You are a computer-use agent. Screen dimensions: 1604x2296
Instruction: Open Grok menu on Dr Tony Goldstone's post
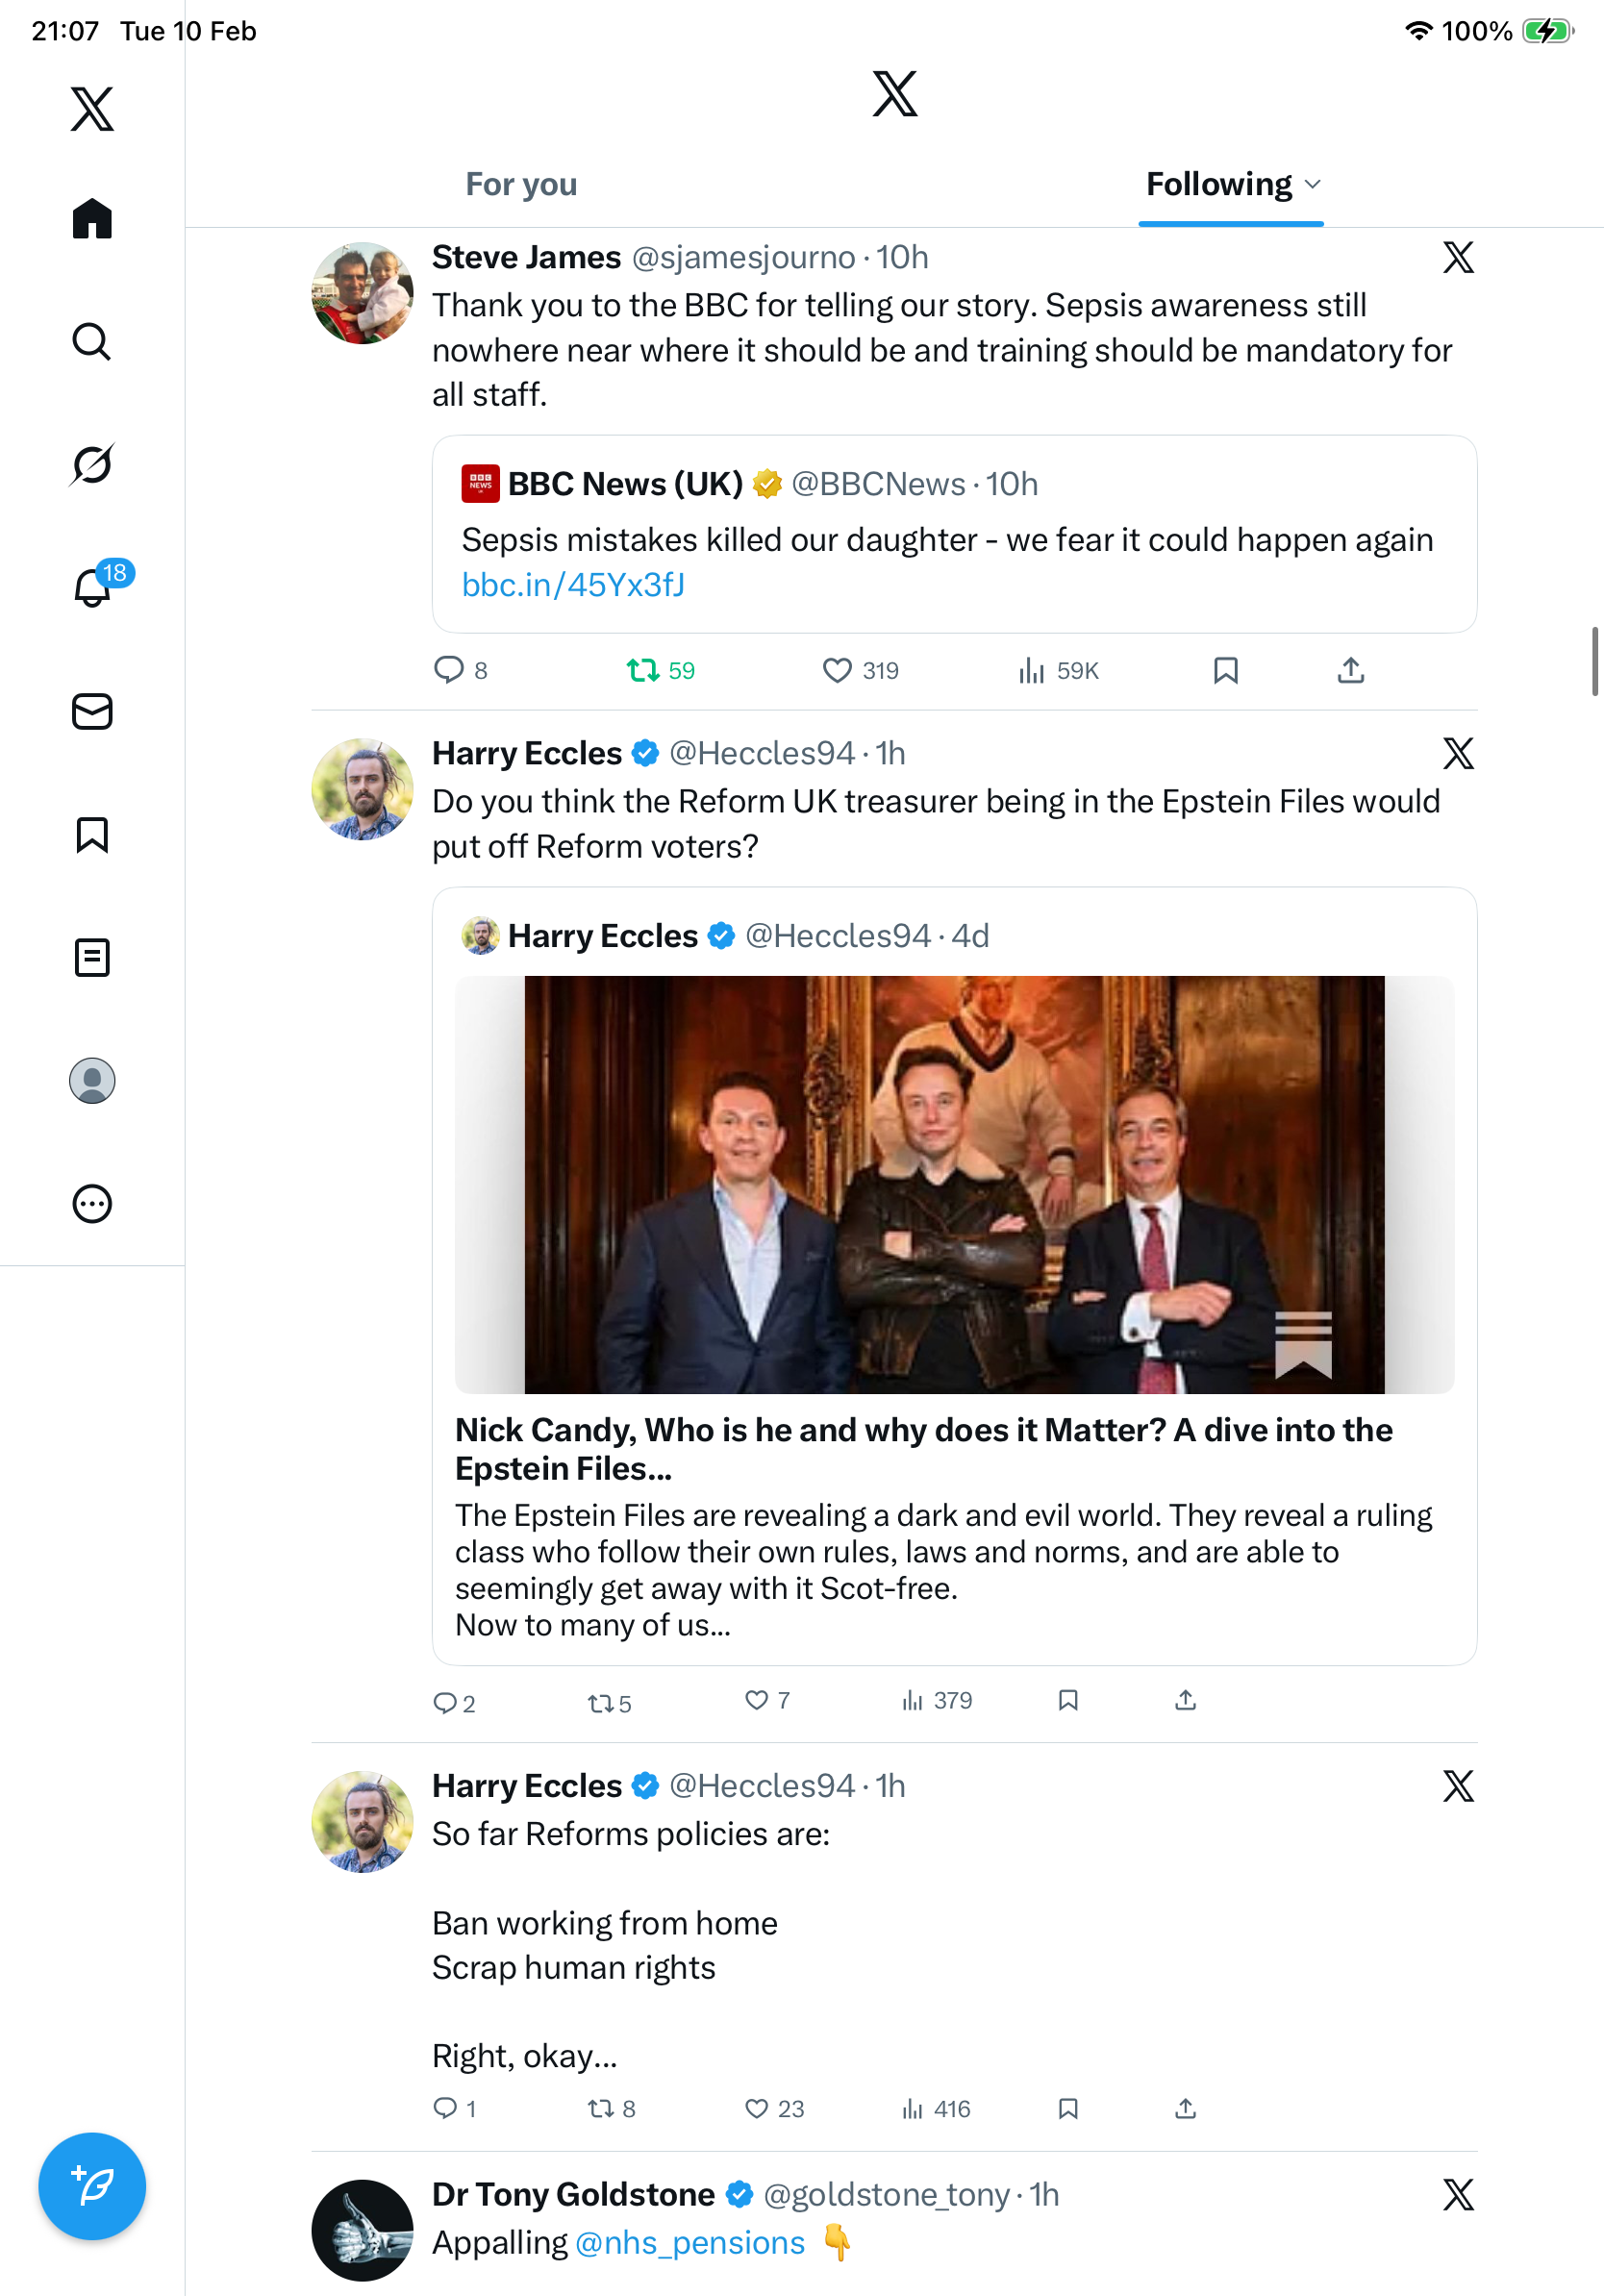[x=1458, y=2195]
